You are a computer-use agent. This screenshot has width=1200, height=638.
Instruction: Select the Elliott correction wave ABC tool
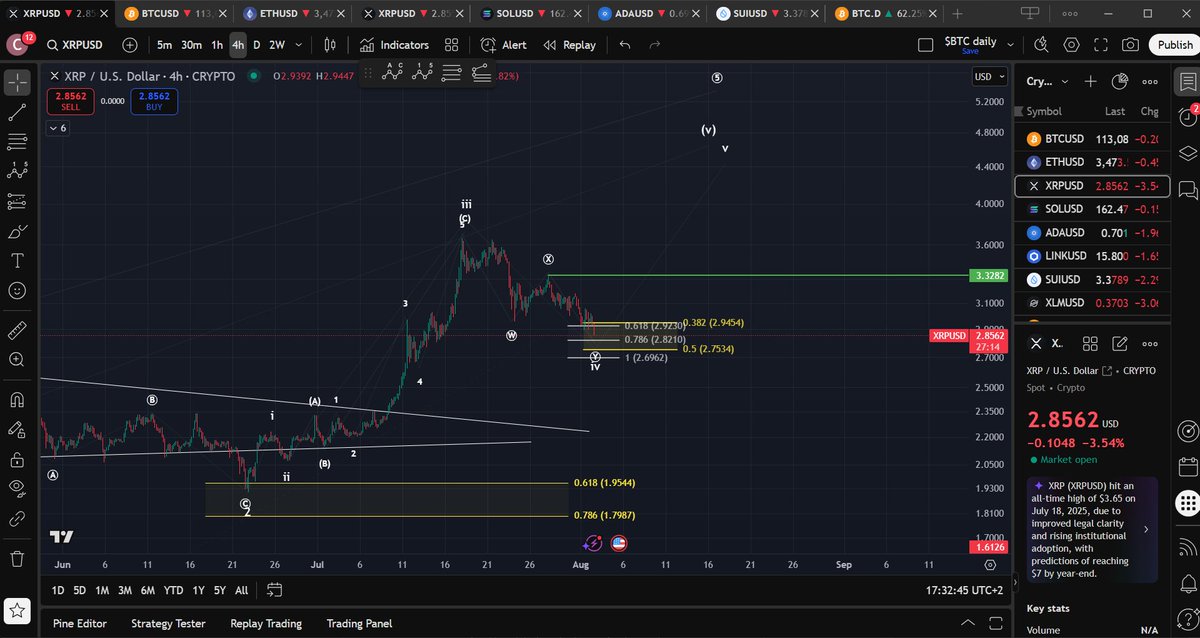tap(394, 72)
